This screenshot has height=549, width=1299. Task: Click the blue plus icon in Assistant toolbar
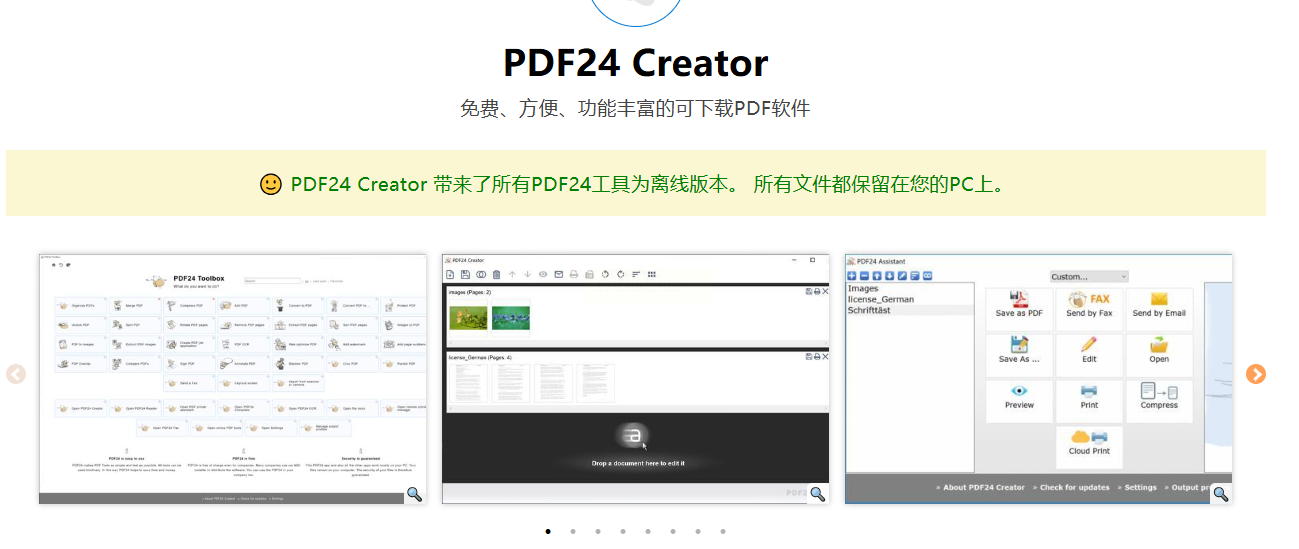tap(852, 276)
